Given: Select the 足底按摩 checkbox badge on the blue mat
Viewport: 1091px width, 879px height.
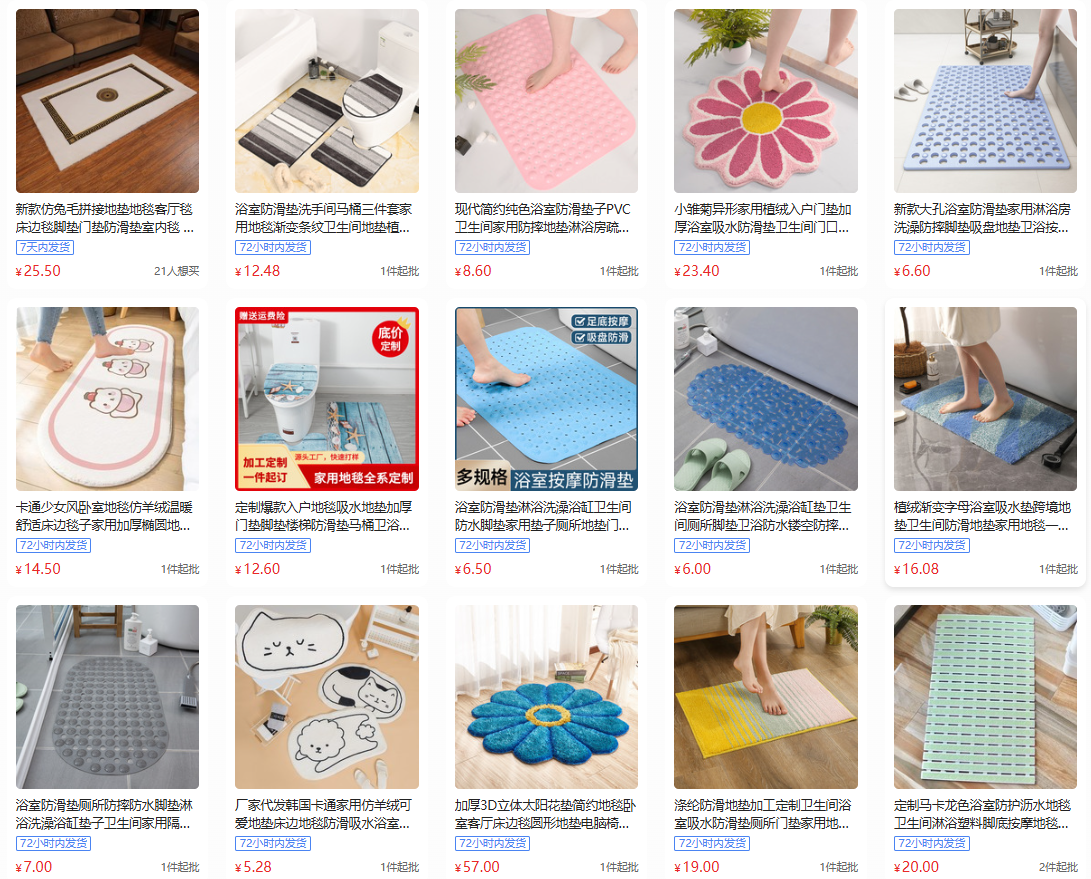Looking at the screenshot, I should [601, 321].
